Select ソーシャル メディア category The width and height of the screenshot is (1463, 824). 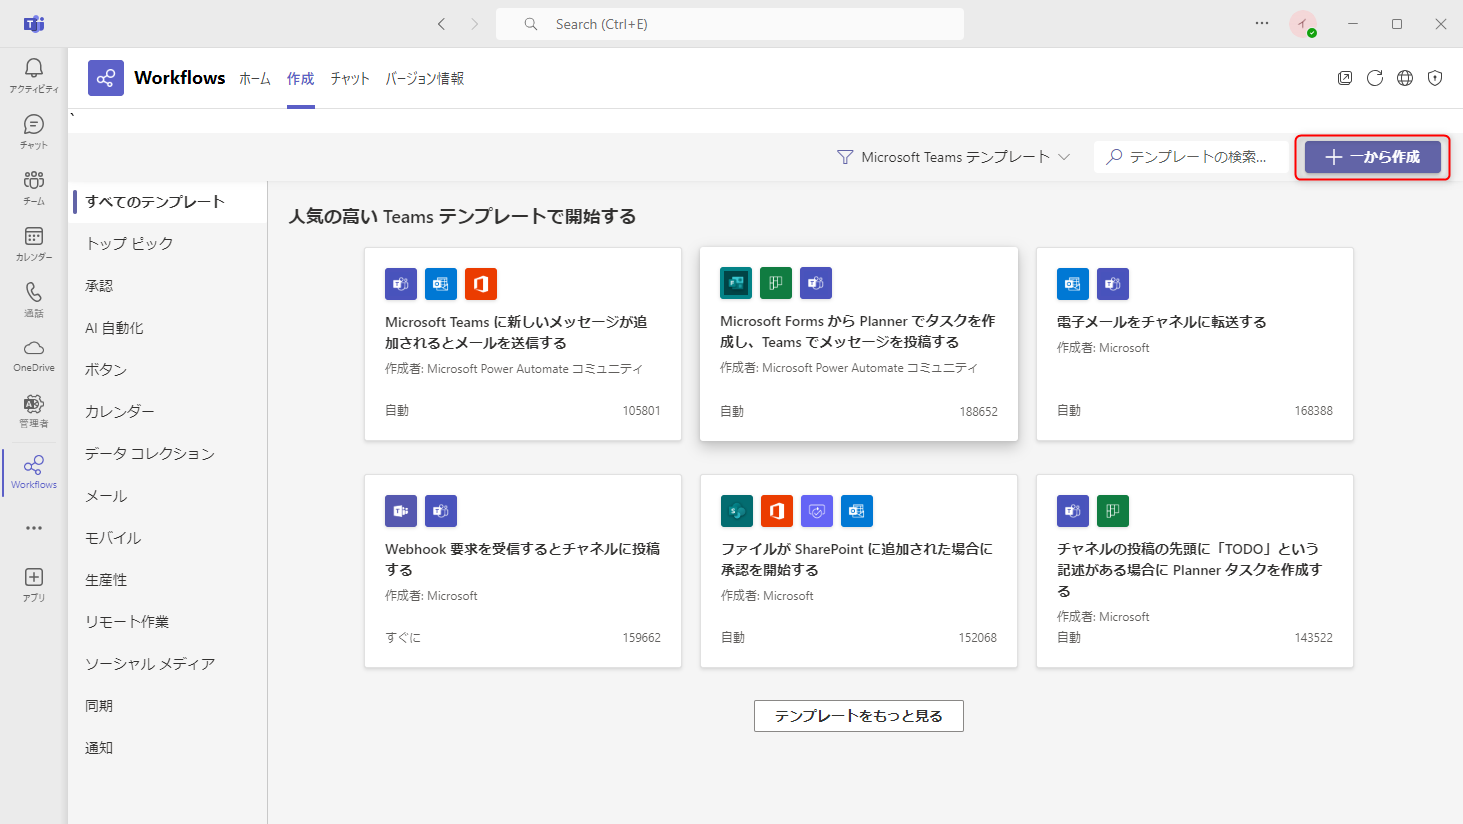coord(169,664)
